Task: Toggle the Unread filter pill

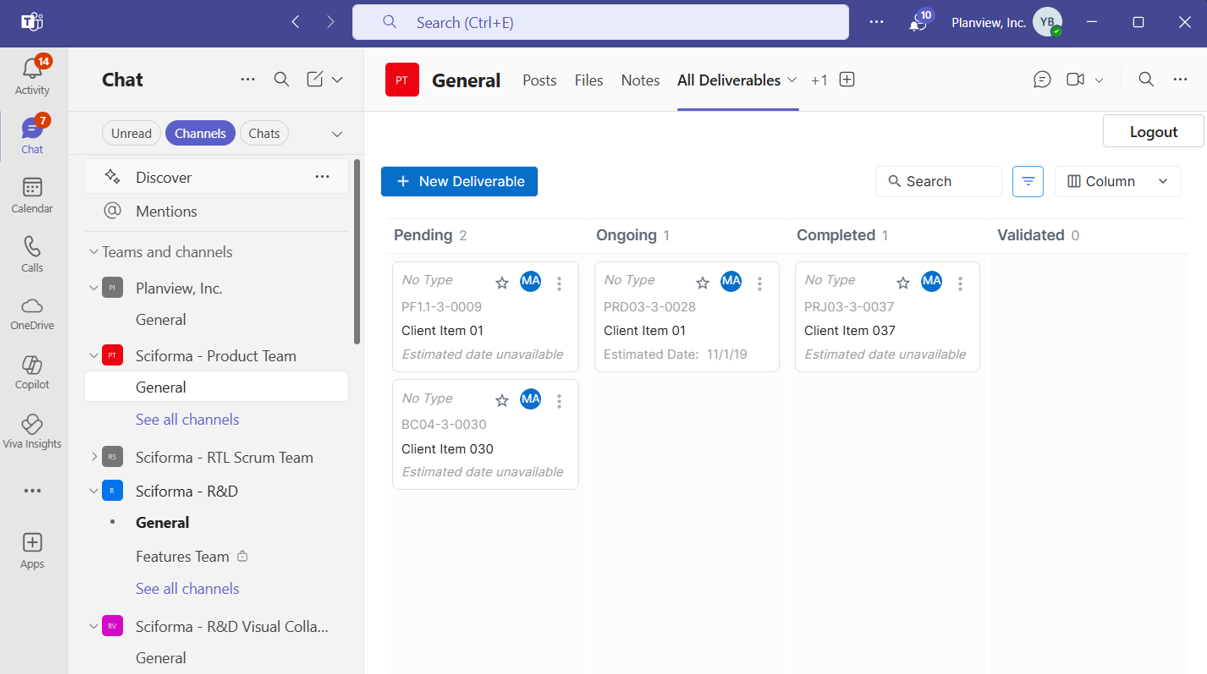Action: click(x=131, y=133)
